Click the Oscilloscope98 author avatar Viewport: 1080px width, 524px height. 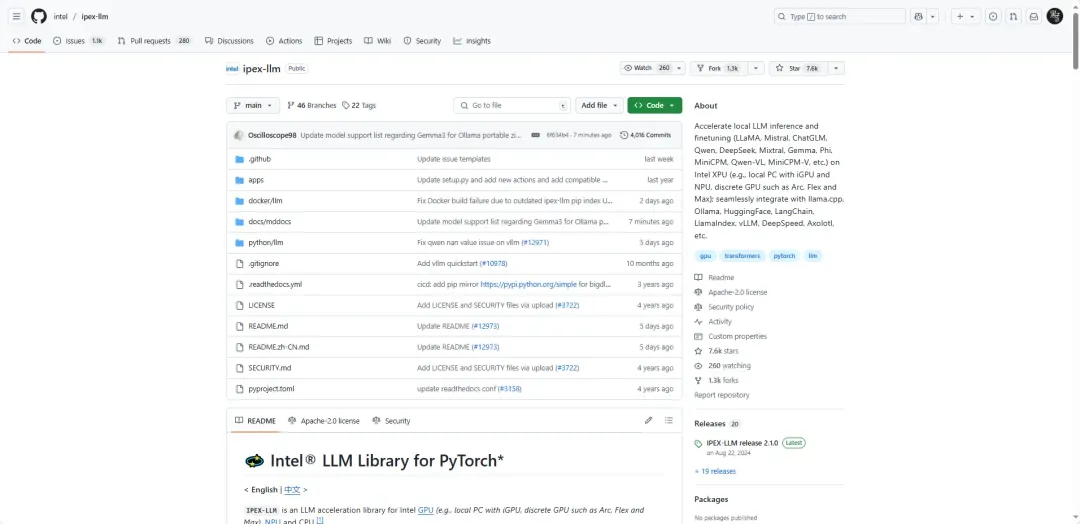tap(239, 135)
